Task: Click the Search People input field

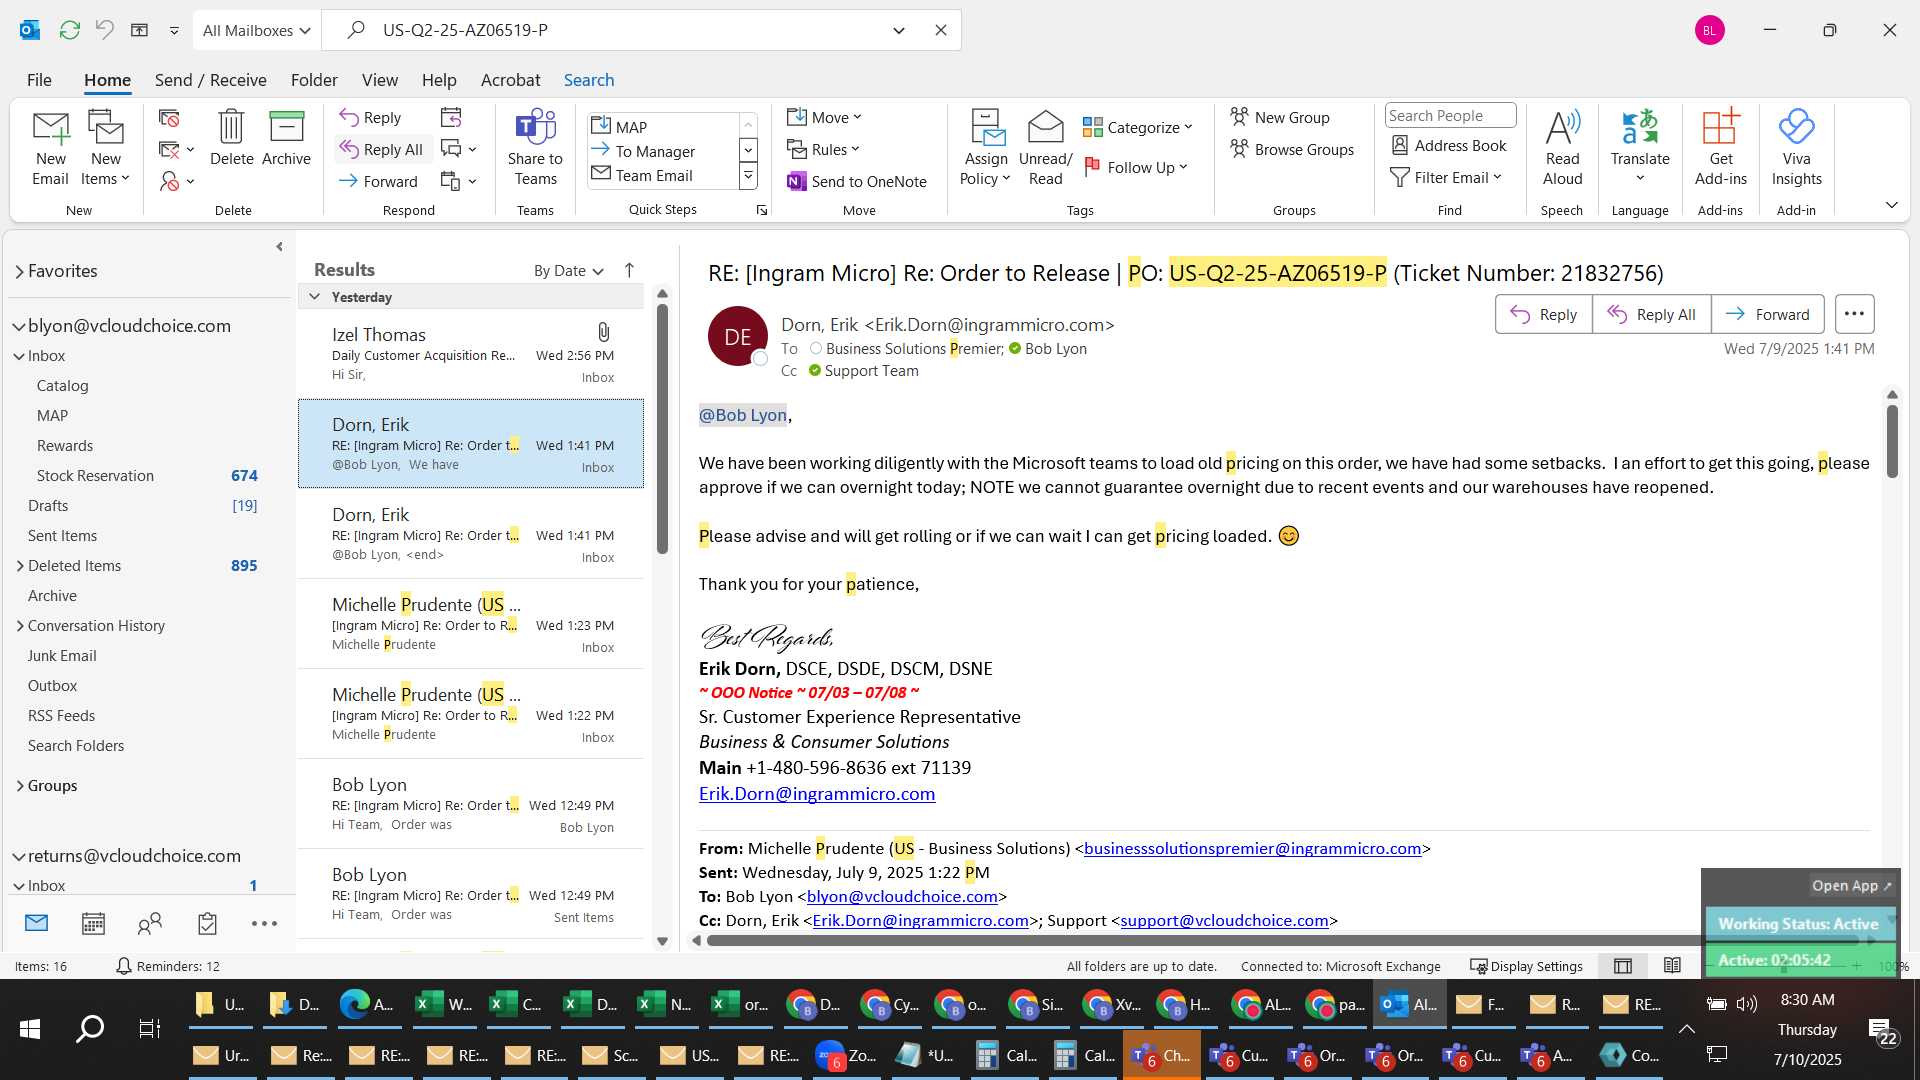Action: [1450, 116]
